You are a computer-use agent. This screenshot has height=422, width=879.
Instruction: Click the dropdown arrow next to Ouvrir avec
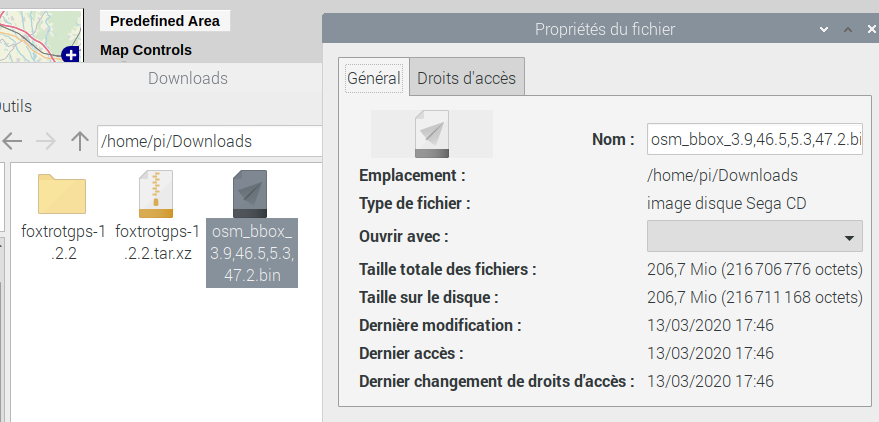(849, 238)
